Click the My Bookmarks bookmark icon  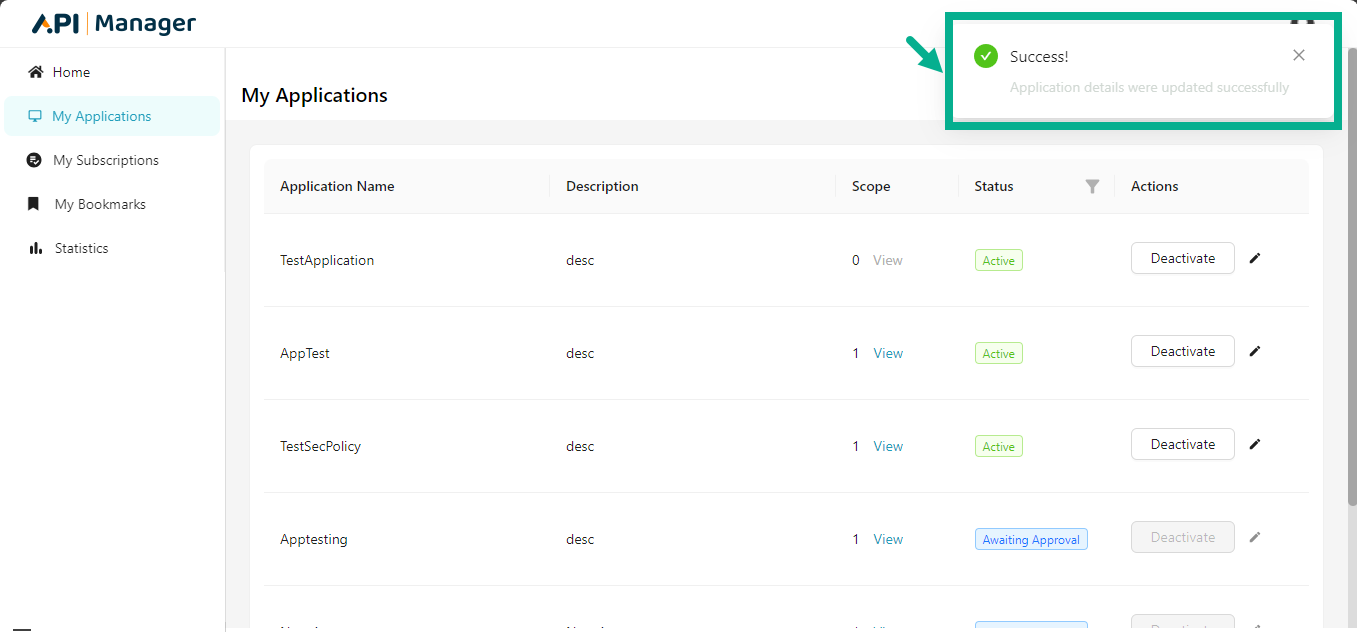[35, 204]
